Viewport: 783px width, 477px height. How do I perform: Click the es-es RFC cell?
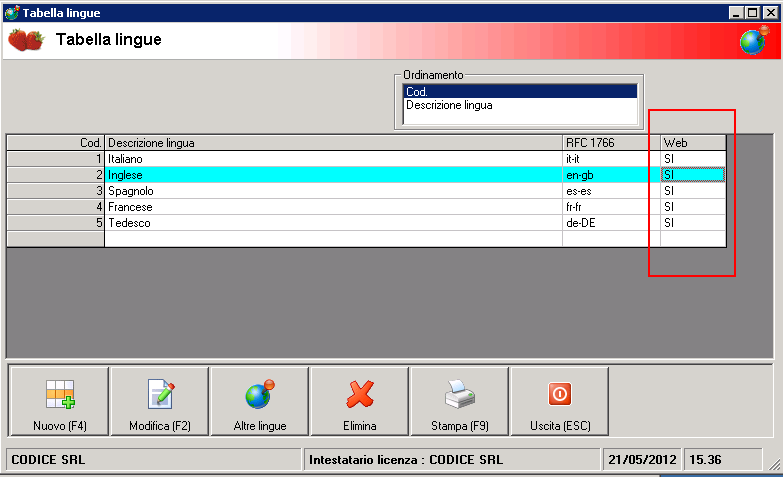pyautogui.click(x=611, y=191)
